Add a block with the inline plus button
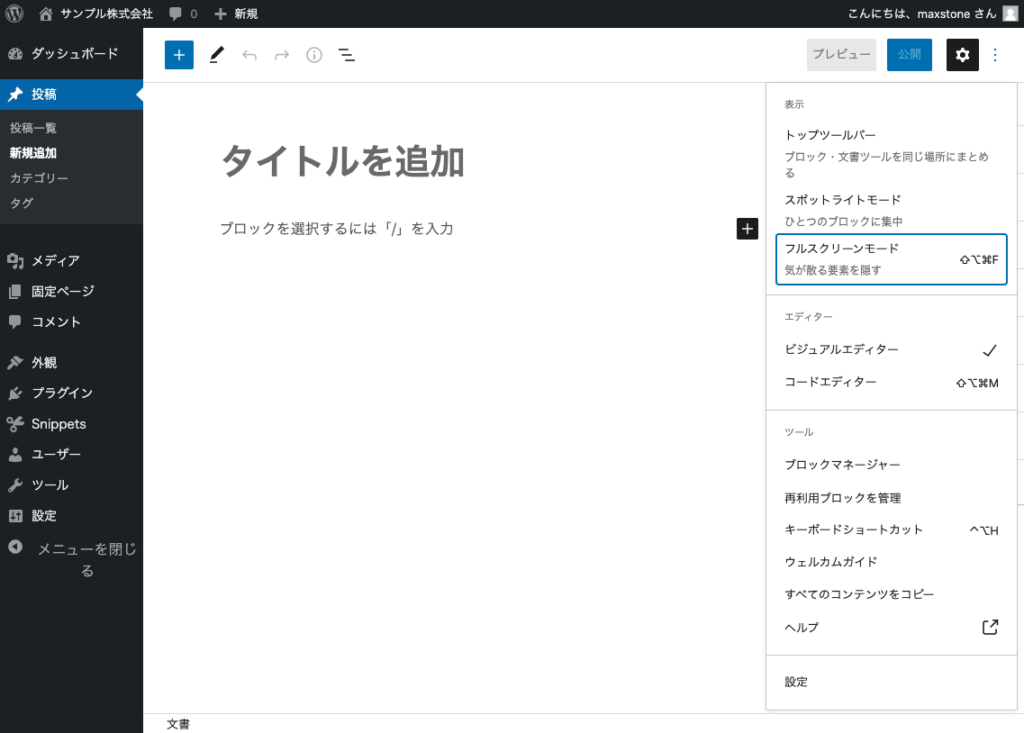The image size is (1024, 733). click(x=747, y=228)
